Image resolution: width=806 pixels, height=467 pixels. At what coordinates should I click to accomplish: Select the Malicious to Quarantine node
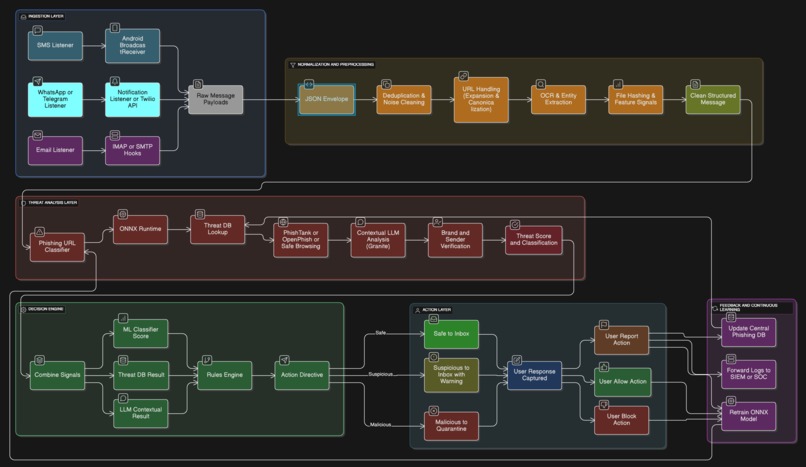(451, 426)
